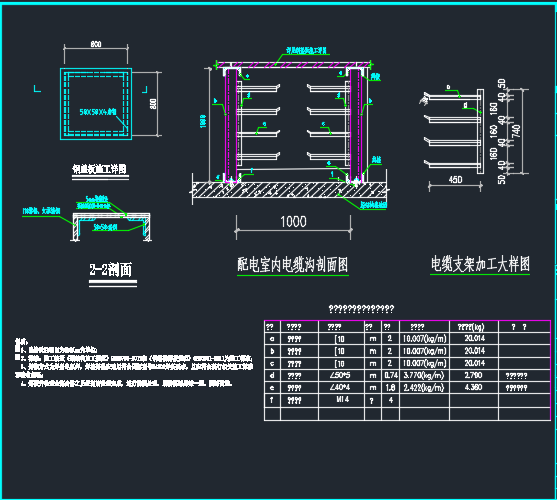Viewport: 557px width, 500px height.
Task: Click the ∠40*4 cell in row e
Action: pyautogui.click(x=340, y=387)
